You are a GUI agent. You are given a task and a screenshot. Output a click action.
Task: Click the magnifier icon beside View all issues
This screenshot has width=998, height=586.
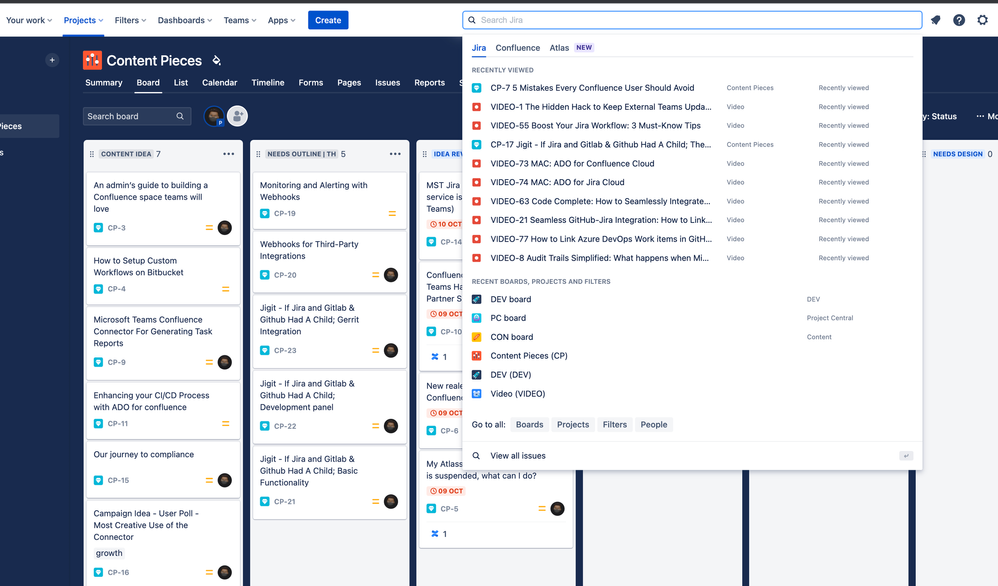(x=476, y=456)
